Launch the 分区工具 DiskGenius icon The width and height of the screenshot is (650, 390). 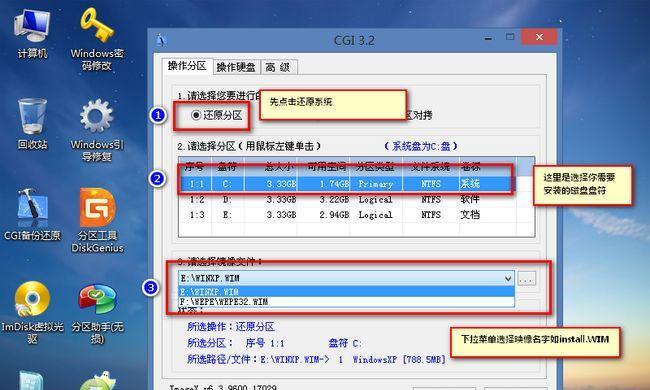point(97,220)
